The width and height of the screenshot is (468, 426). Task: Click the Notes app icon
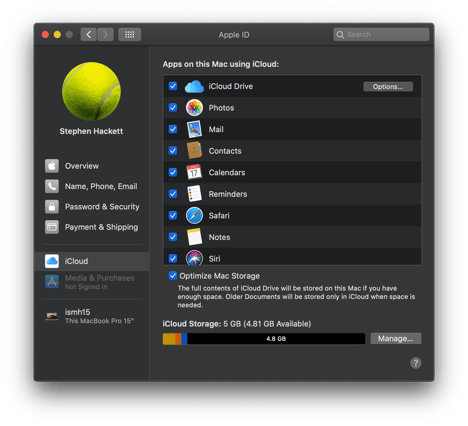tap(194, 237)
